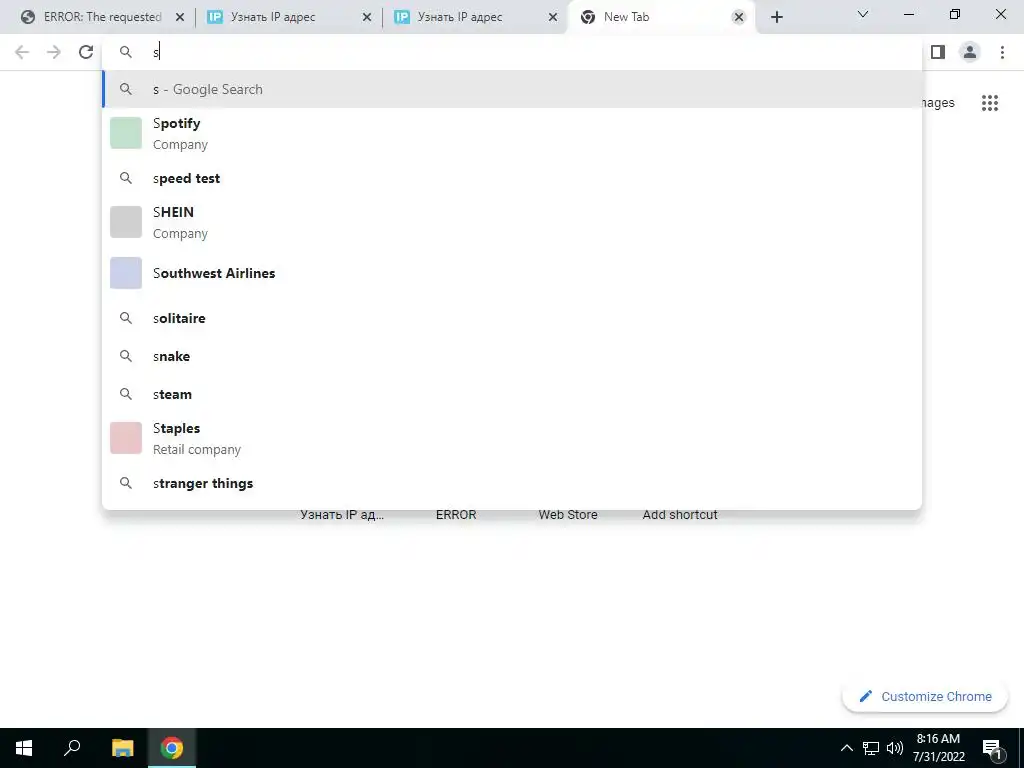The width and height of the screenshot is (1024, 768).
Task: Click the Staples suggestion thumbnail
Action: (x=126, y=438)
